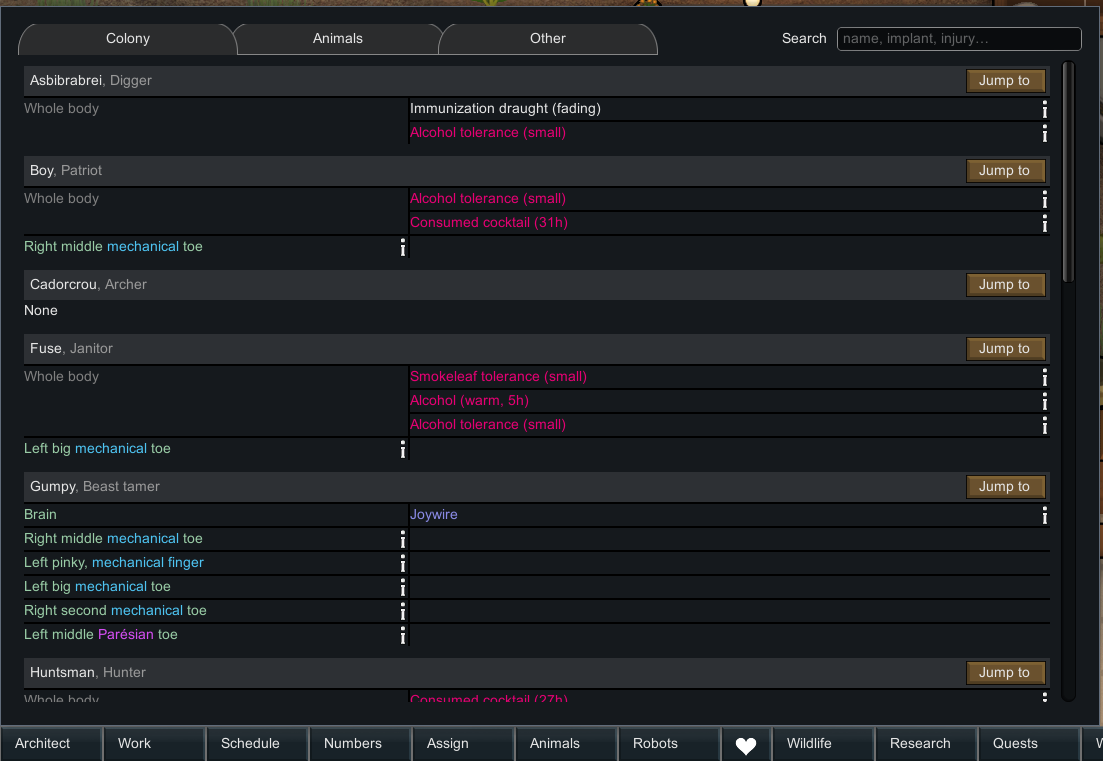1103x761 pixels.
Task: Click Gumpy's Brain body part label
Action: [x=40, y=515]
